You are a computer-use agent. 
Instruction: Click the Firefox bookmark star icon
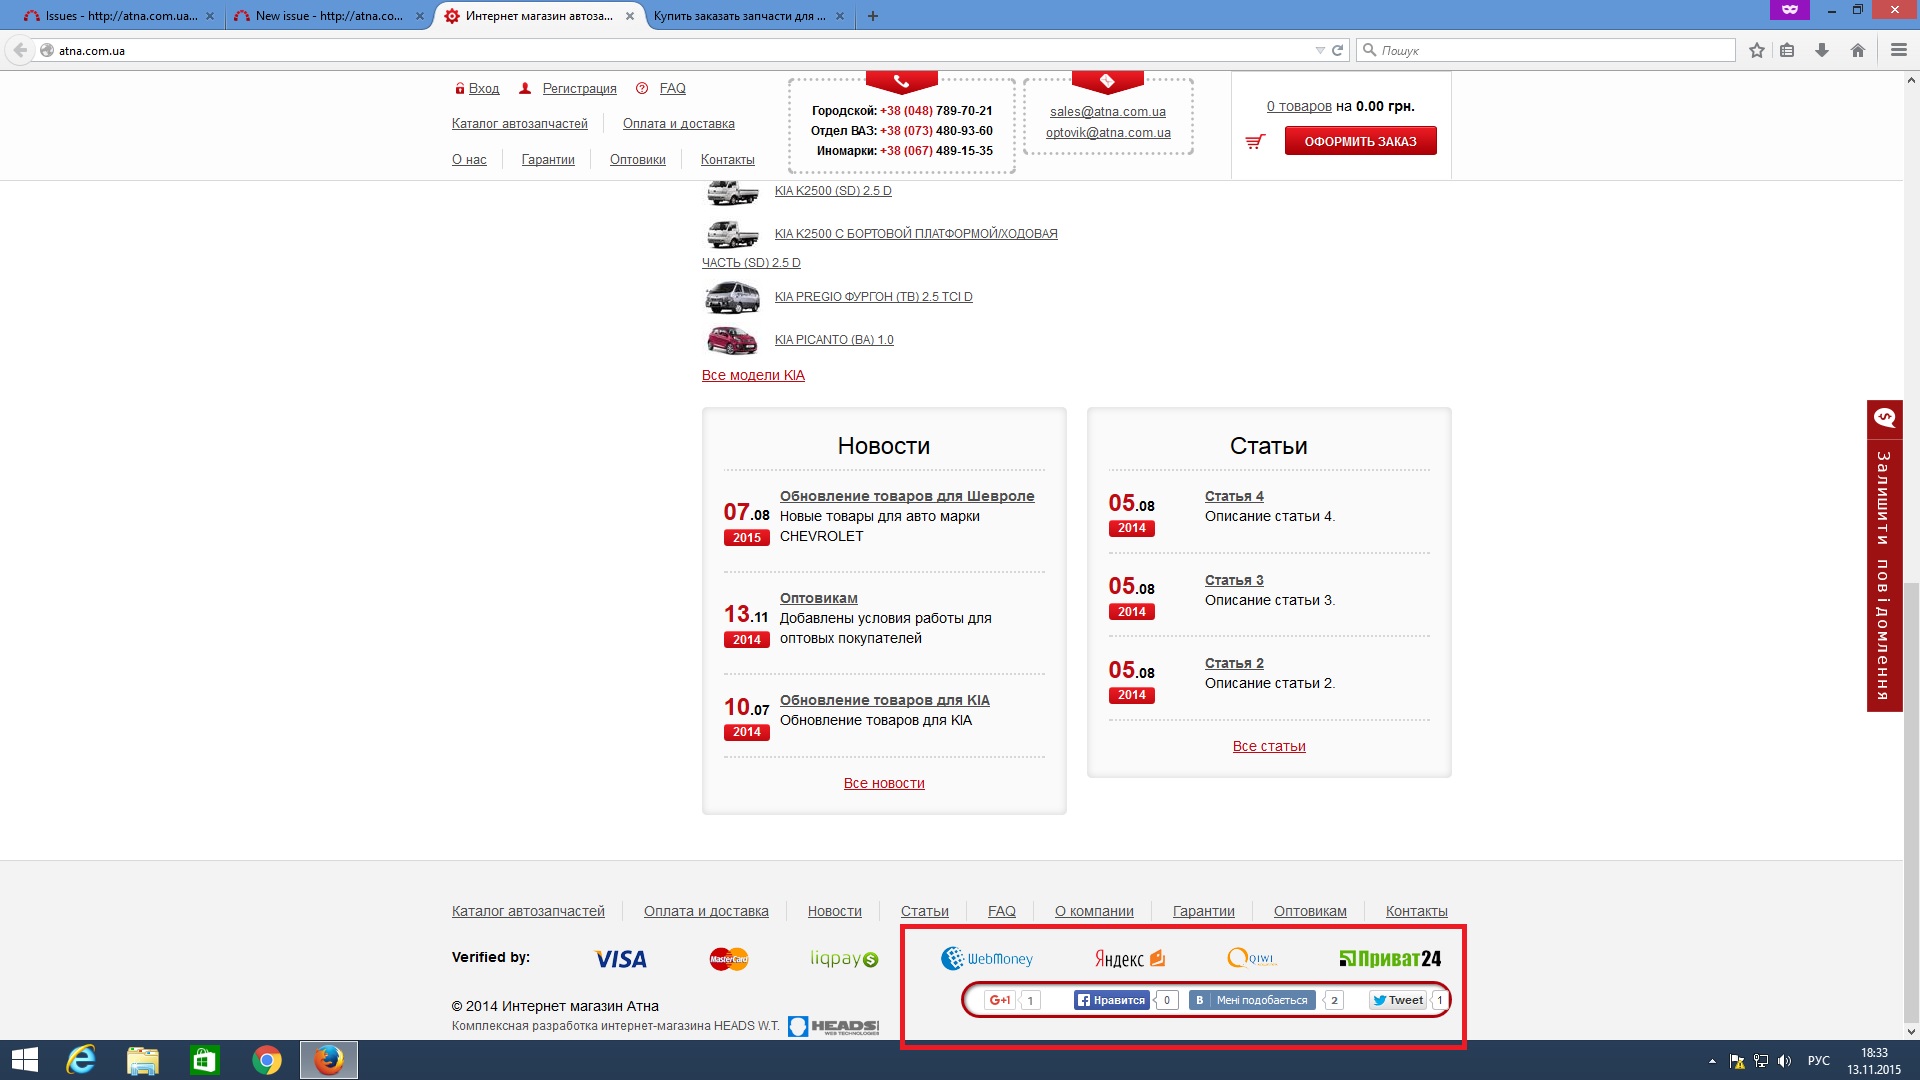point(1757,50)
